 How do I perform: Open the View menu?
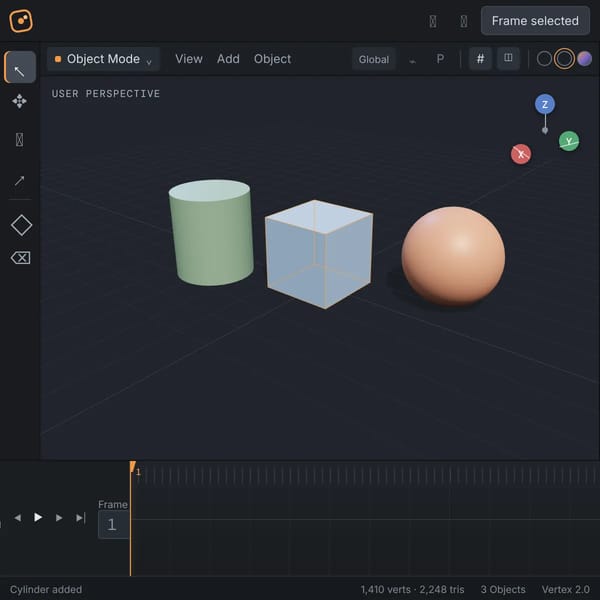[189, 59]
